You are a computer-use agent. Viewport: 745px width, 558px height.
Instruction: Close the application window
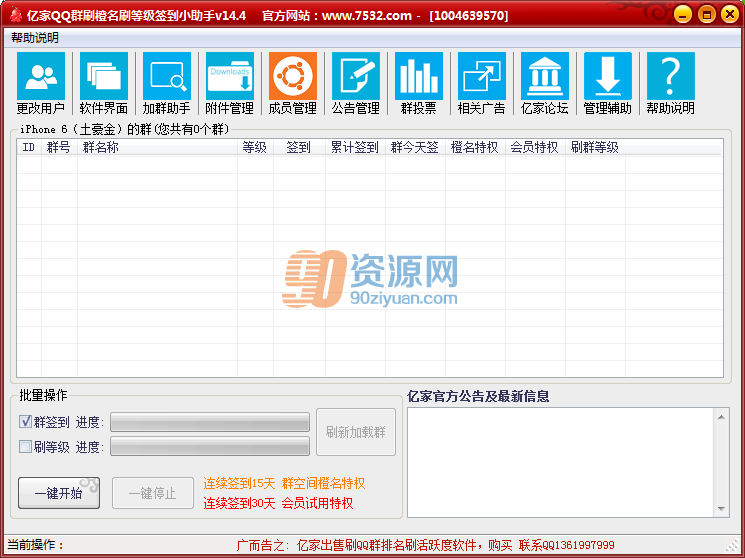click(730, 15)
